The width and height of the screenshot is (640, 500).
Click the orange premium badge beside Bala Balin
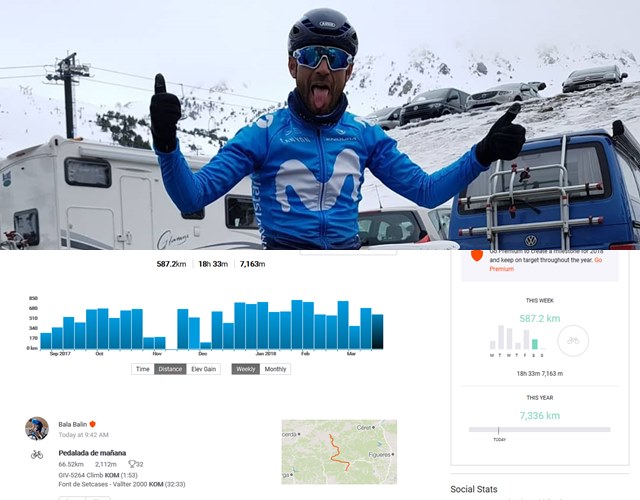(93, 424)
